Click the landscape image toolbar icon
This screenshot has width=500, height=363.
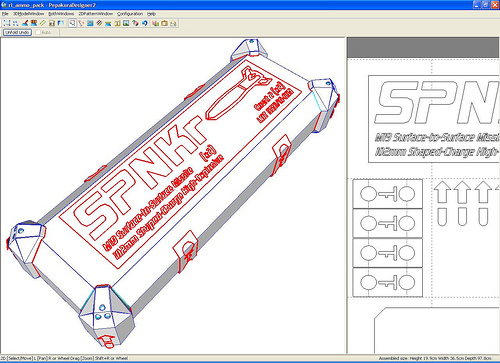[x=126, y=23]
